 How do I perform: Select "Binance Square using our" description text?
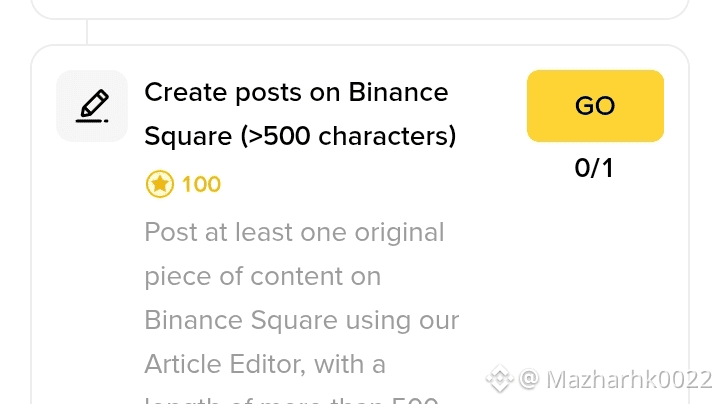[302, 320]
